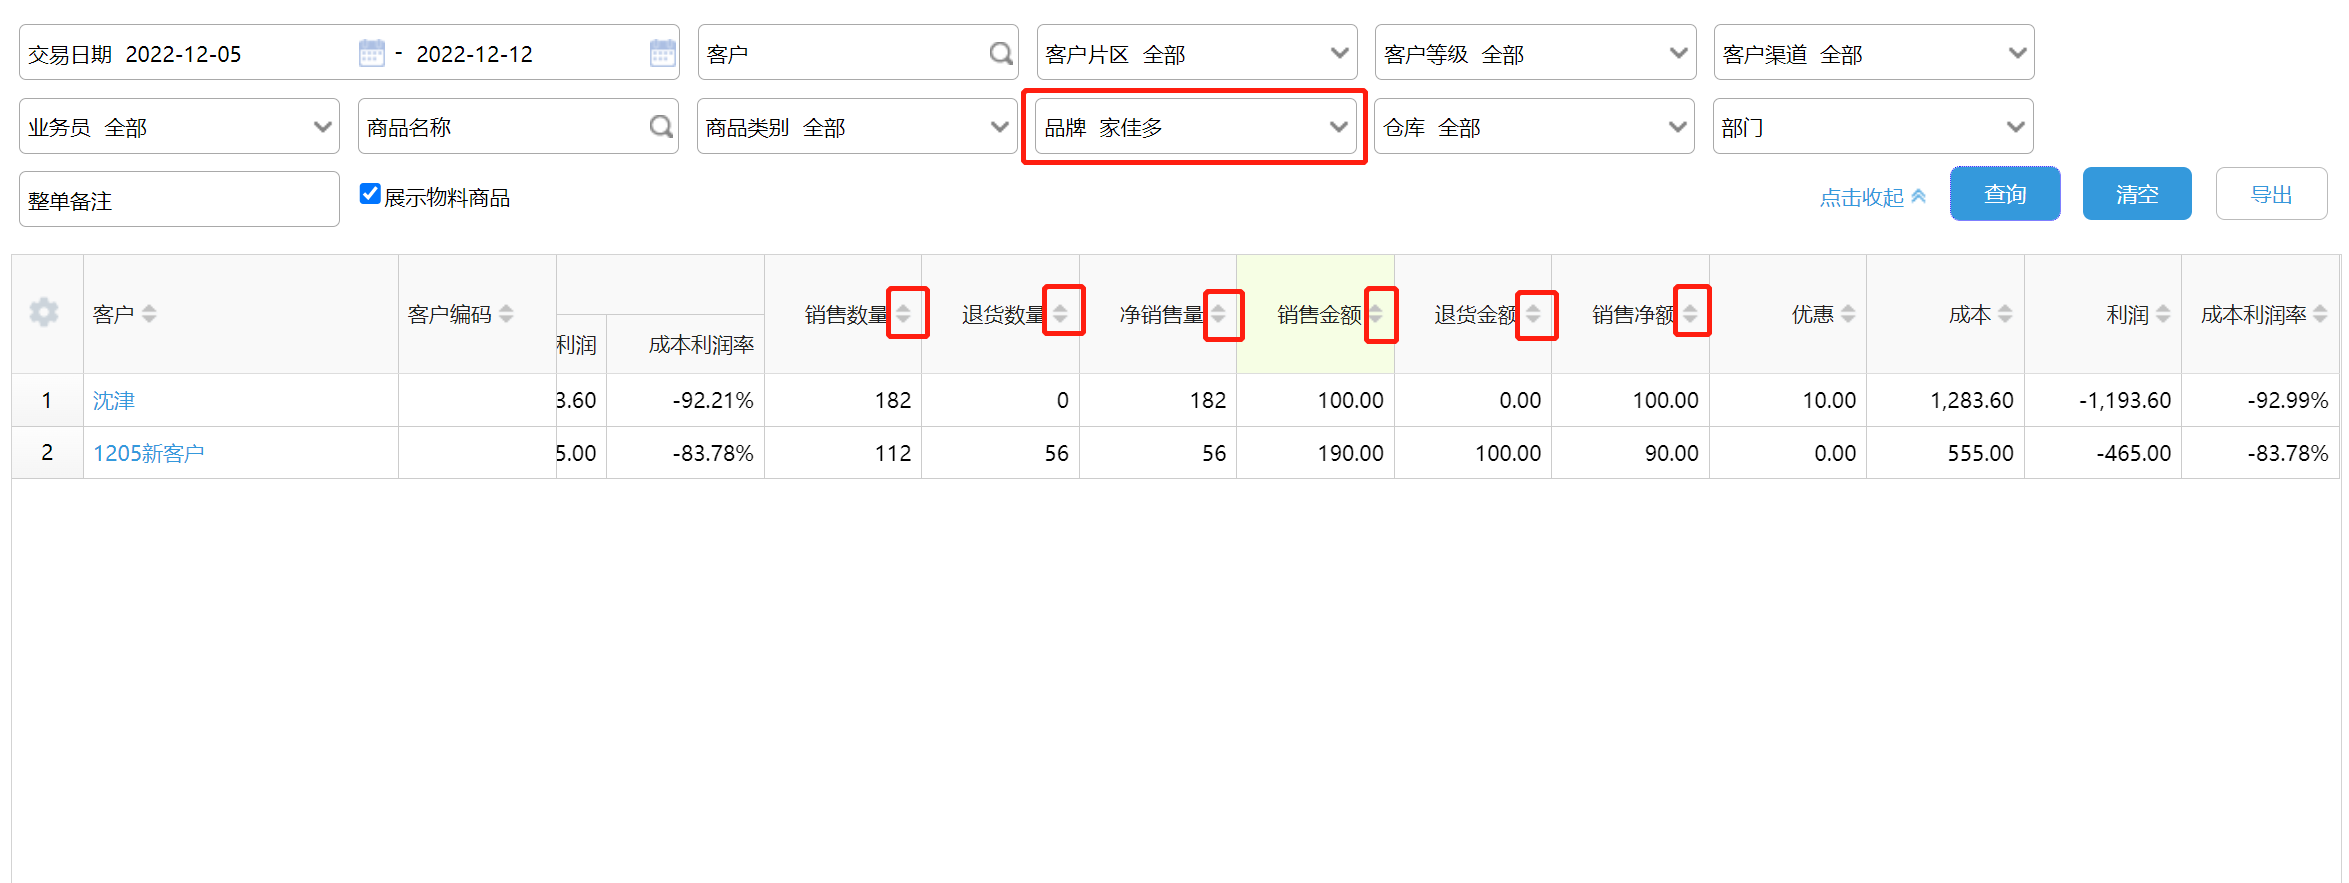Click the 查询 button

(x=2005, y=194)
